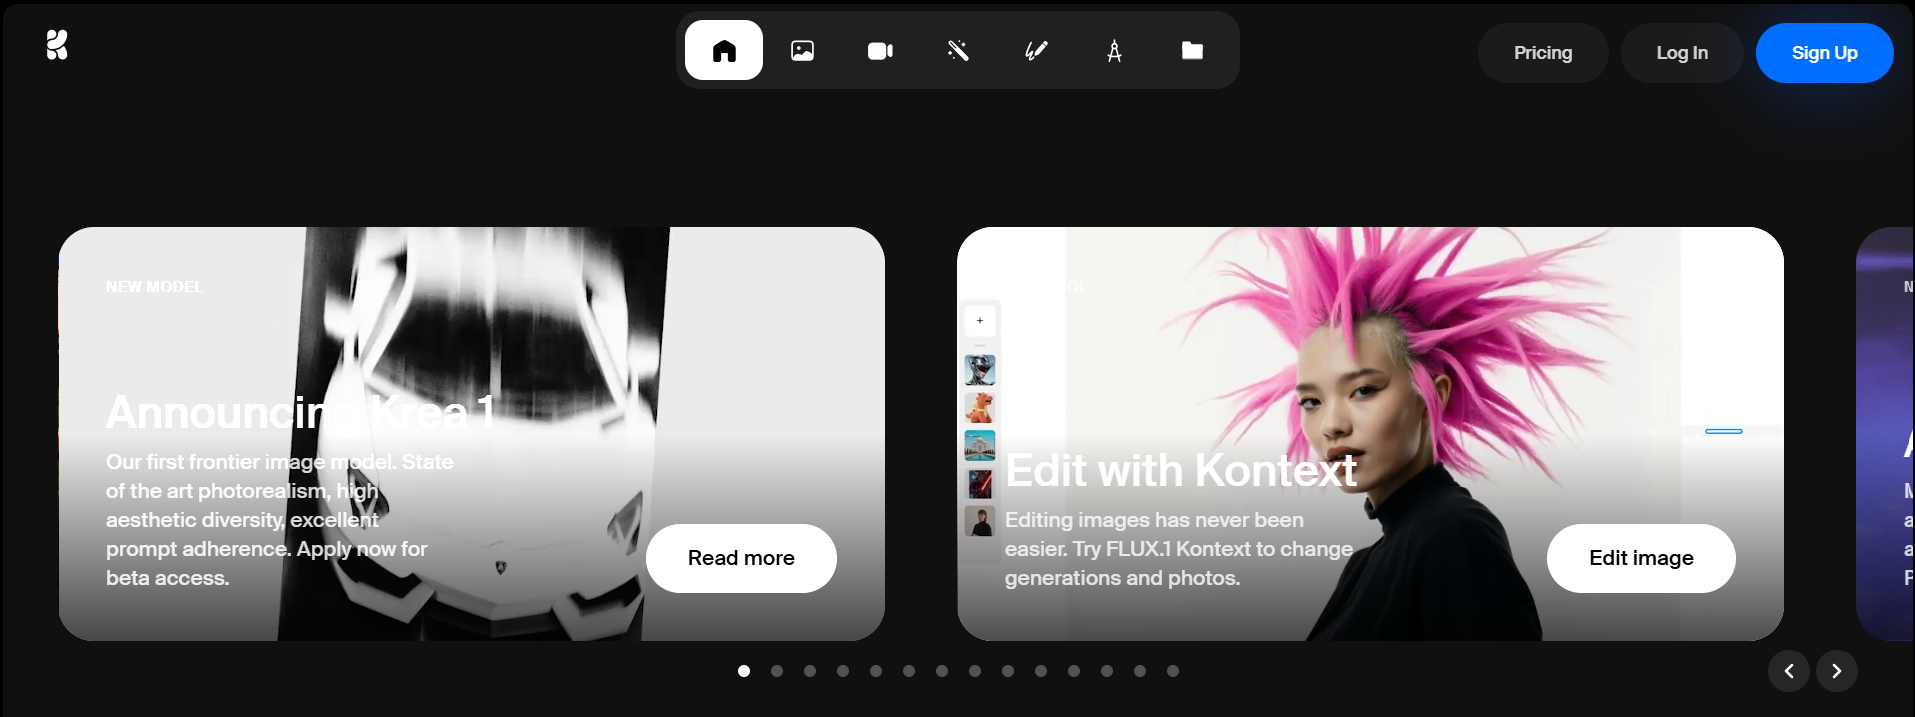Image resolution: width=1915 pixels, height=717 pixels.
Task: Open the folder Assets icon
Action: click(x=1192, y=50)
